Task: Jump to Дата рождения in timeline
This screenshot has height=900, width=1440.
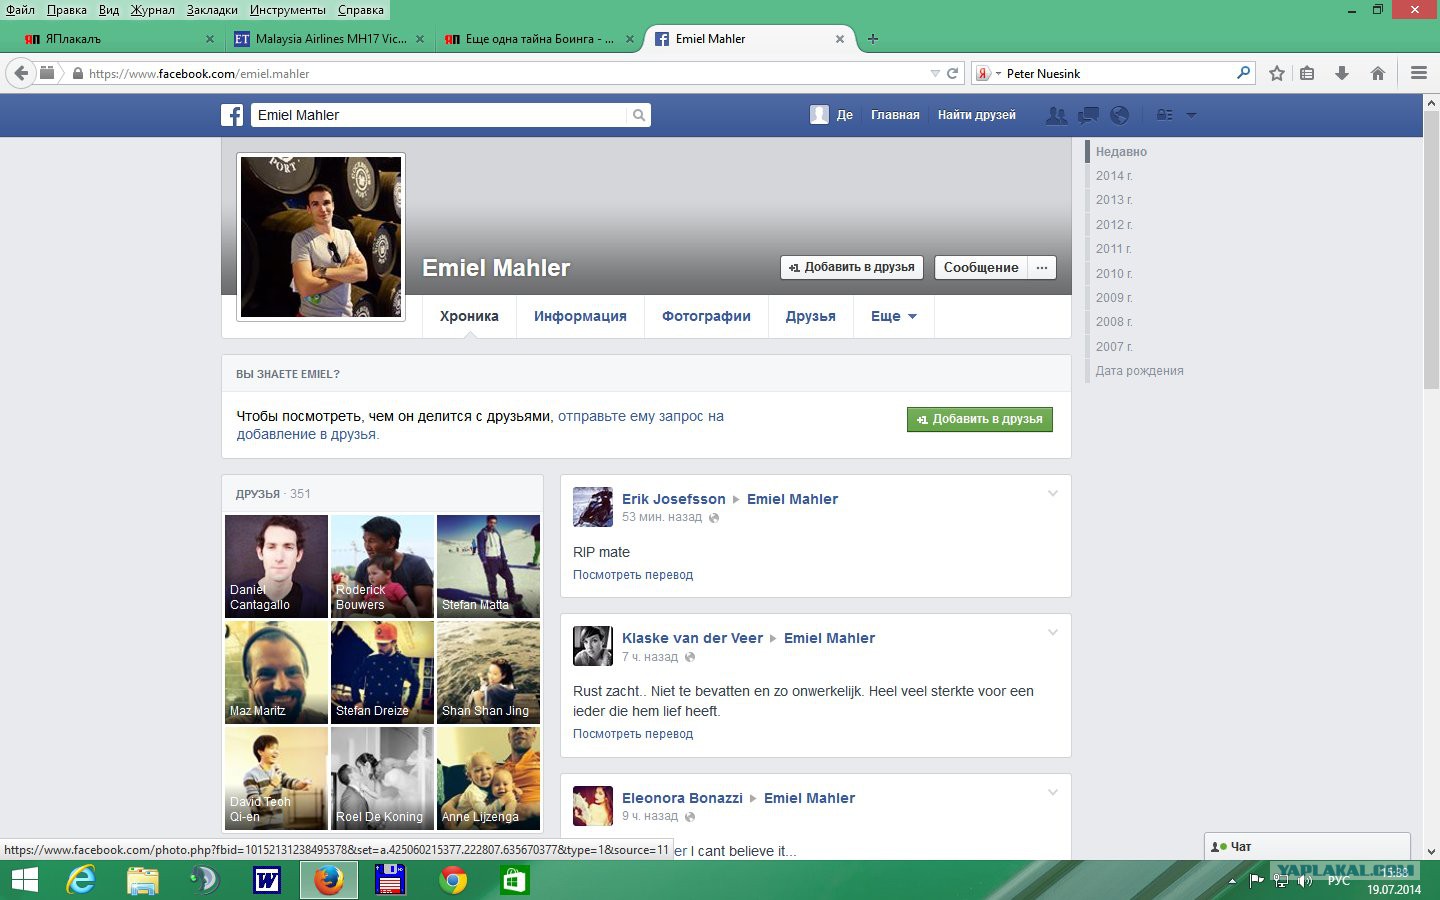Action: pyautogui.click(x=1139, y=371)
